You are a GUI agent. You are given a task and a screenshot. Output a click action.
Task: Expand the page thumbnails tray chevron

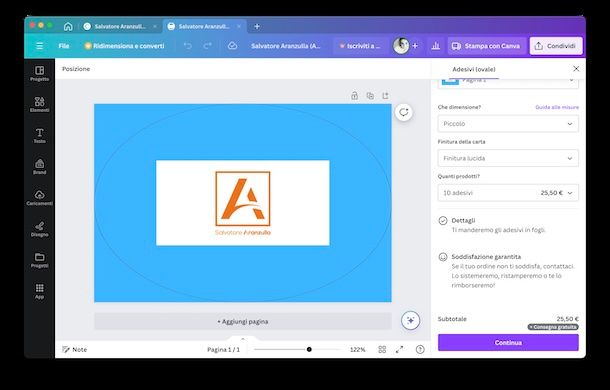[243, 339]
